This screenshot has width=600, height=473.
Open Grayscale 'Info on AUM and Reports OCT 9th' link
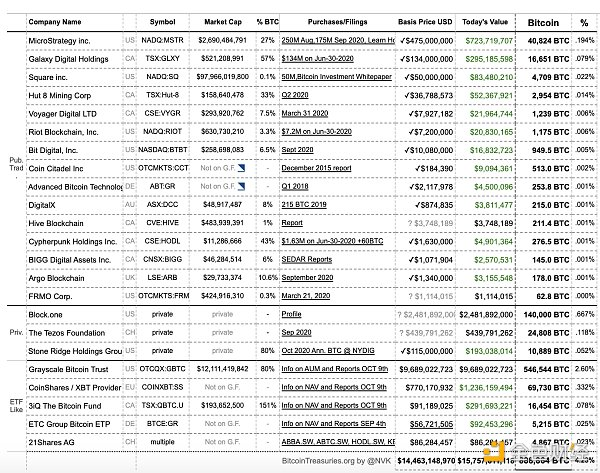[x=334, y=369]
